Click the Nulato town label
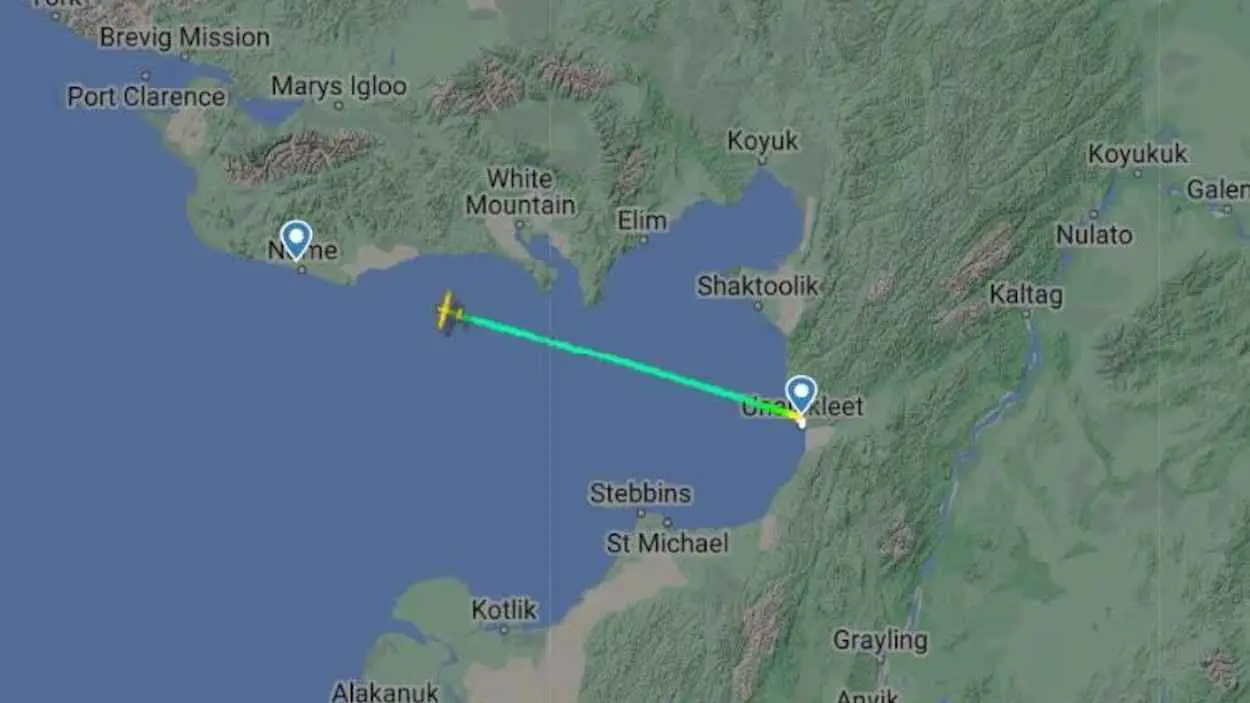 1094,235
